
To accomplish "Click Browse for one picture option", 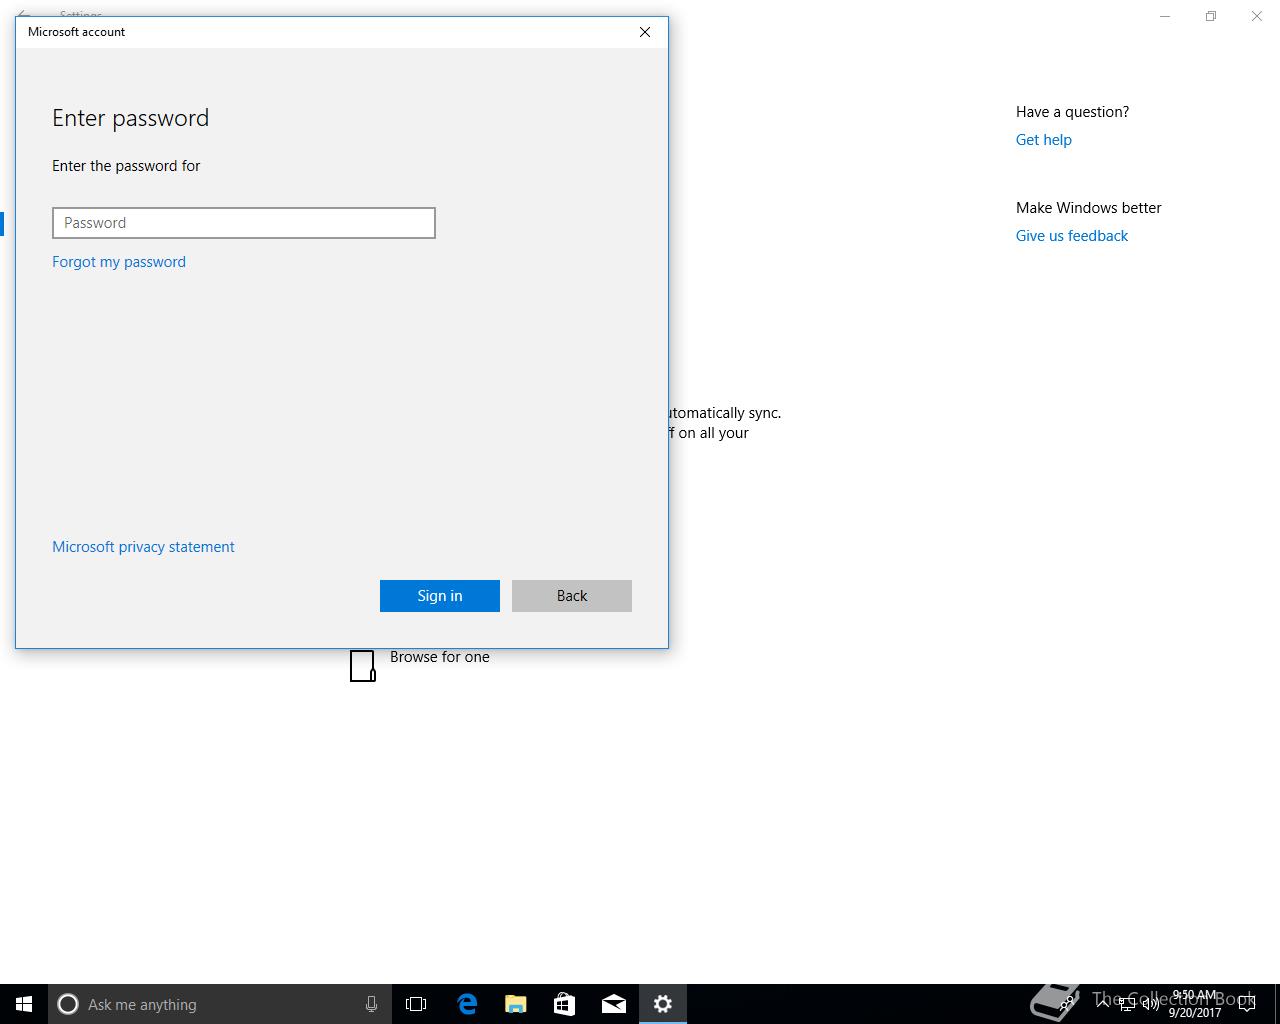I will click(x=440, y=657).
